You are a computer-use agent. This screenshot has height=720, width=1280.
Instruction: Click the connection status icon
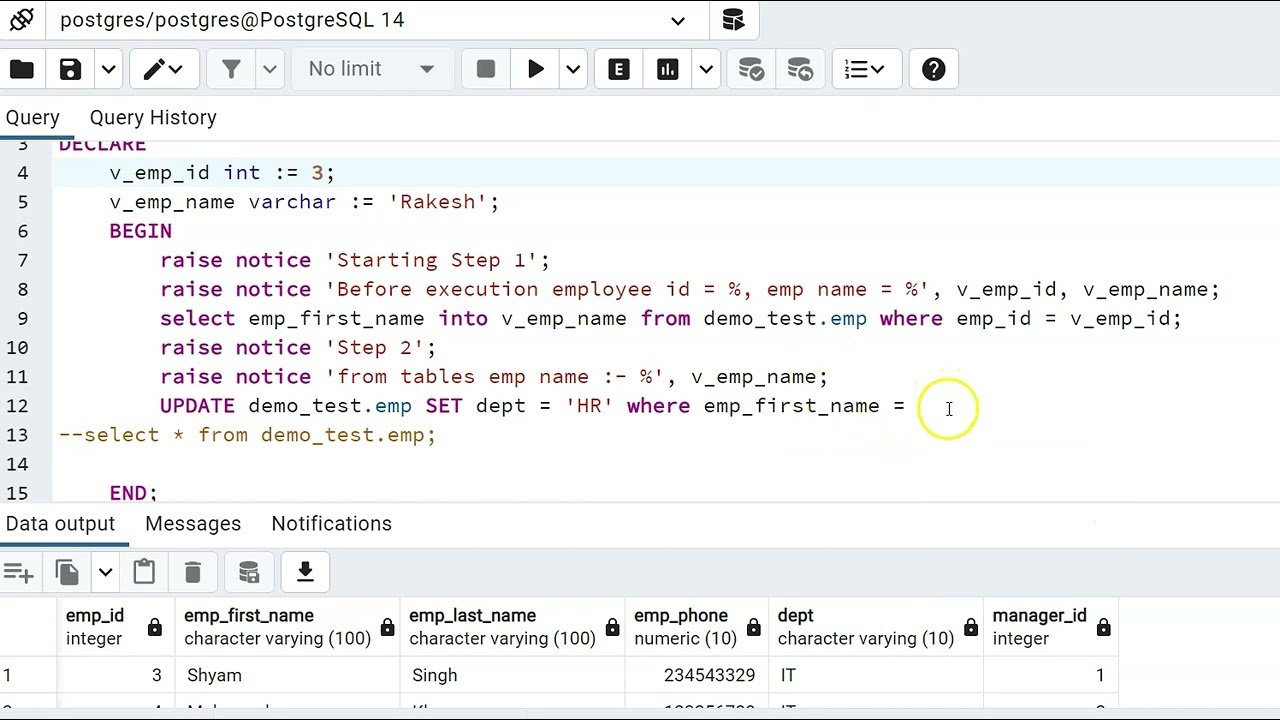pyautogui.click(x=22, y=20)
